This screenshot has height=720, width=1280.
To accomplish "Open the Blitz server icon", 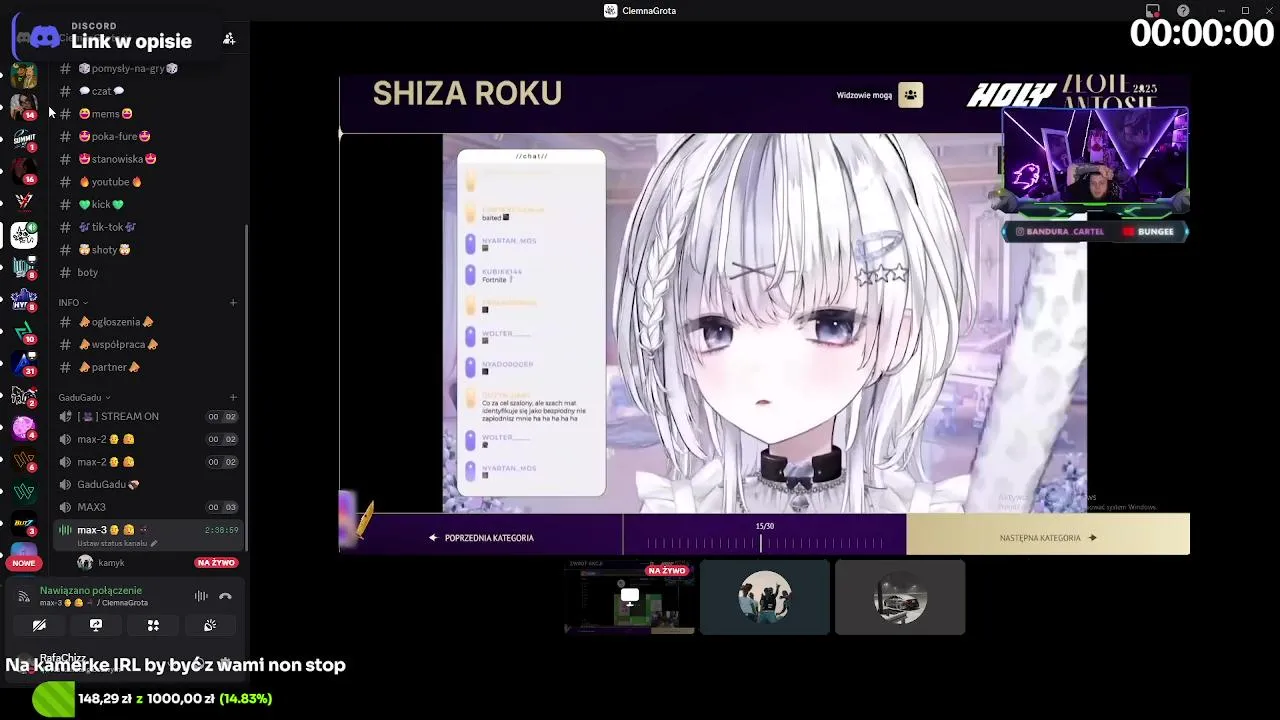I will point(24,524).
